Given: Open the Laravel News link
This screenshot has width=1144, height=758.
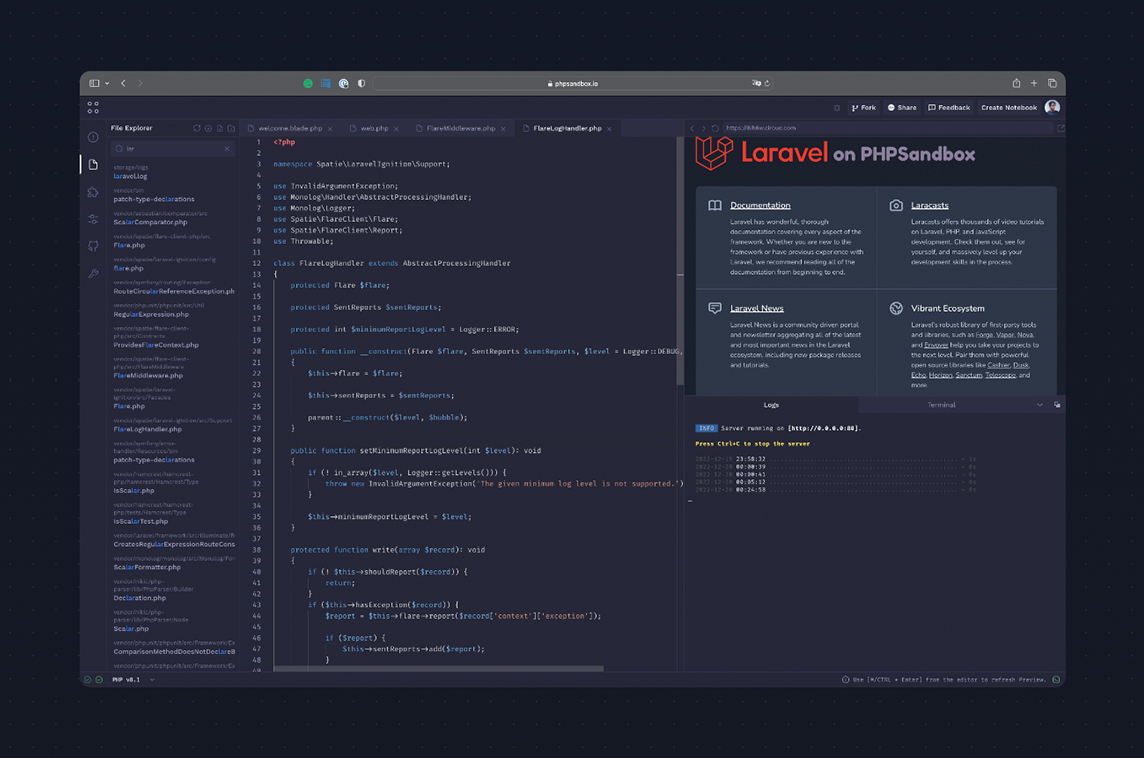Looking at the screenshot, I should coord(757,309).
